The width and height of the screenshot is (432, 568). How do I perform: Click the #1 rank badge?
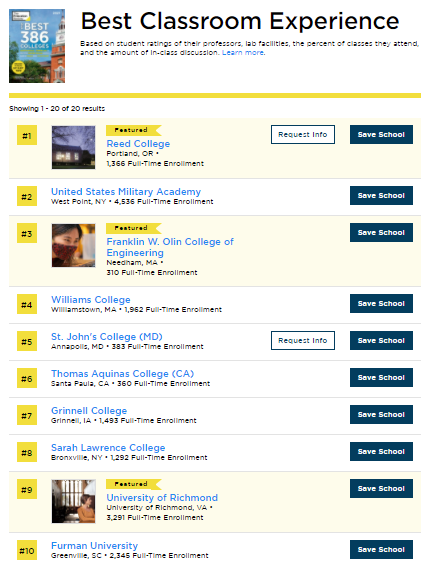[x=27, y=135]
